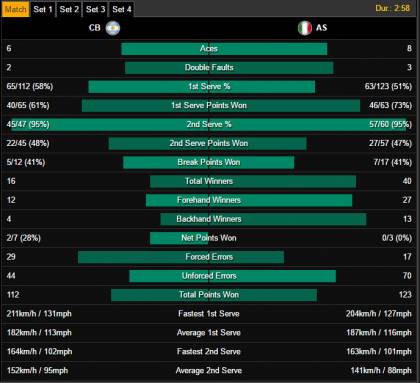Click AS's '141km/h / 88mph' value
The image size is (420, 383).
coord(381,371)
